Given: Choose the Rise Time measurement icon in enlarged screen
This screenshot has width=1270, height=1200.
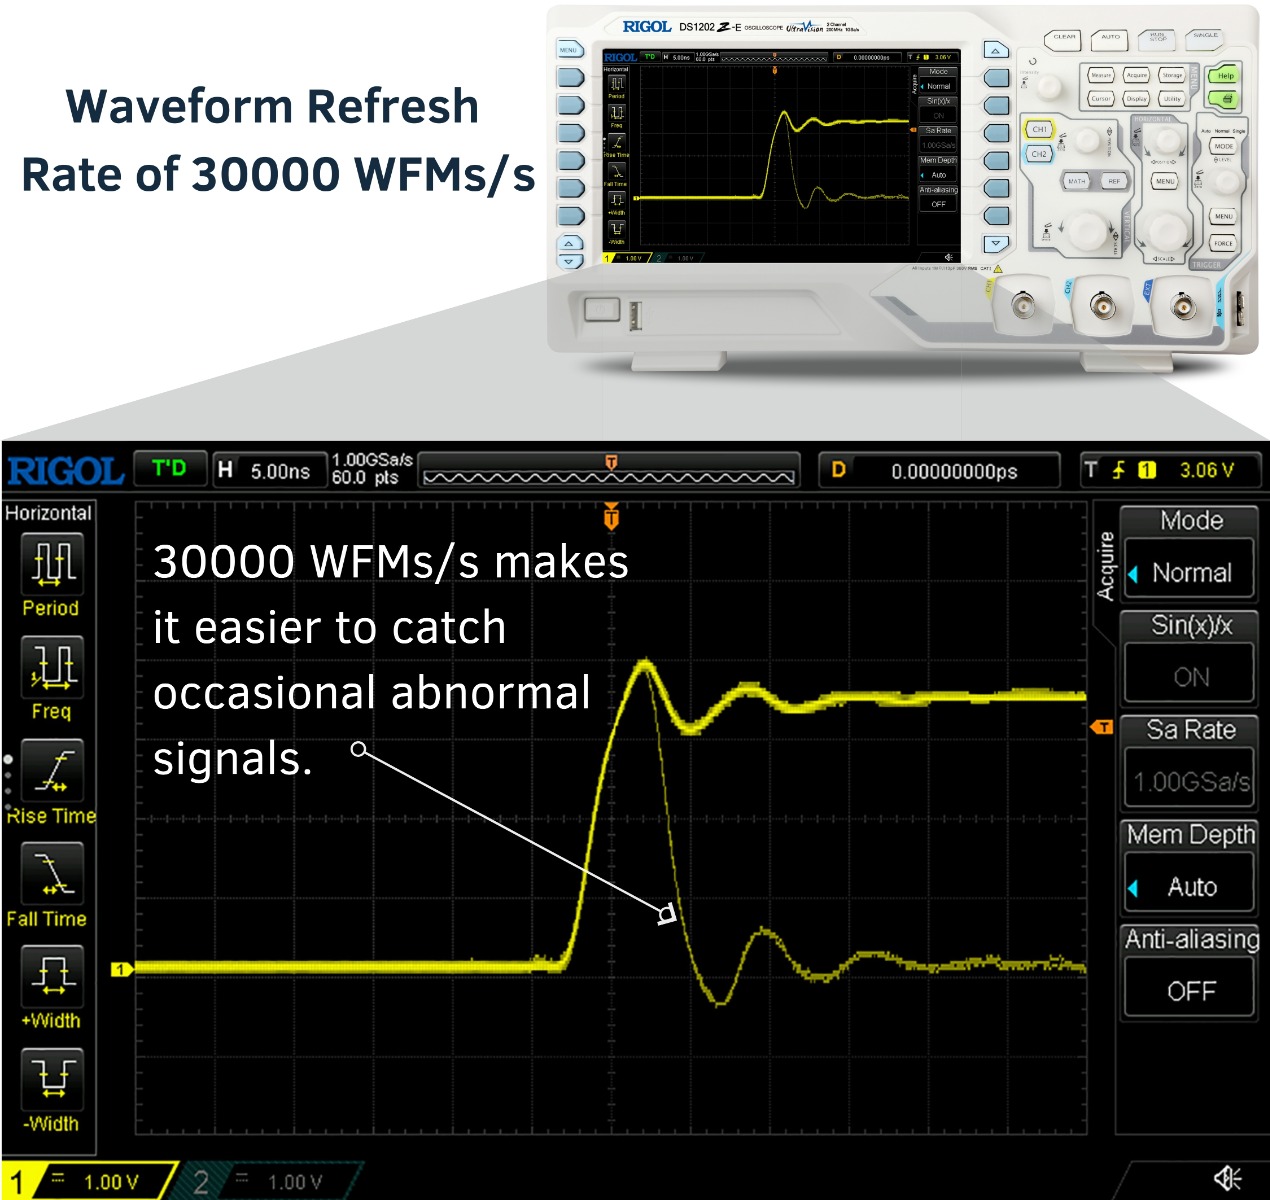Looking at the screenshot, I should pos(54,770).
